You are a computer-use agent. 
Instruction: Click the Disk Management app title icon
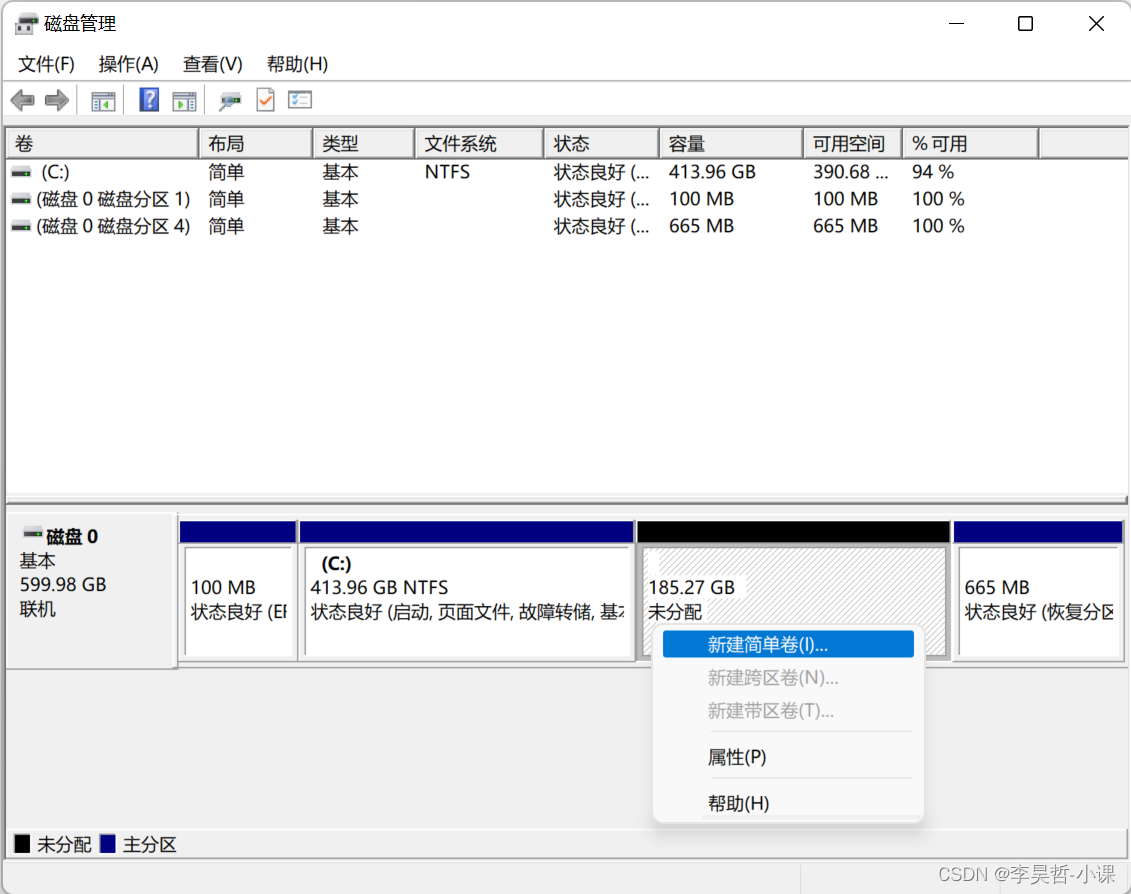pyautogui.click(x=25, y=24)
